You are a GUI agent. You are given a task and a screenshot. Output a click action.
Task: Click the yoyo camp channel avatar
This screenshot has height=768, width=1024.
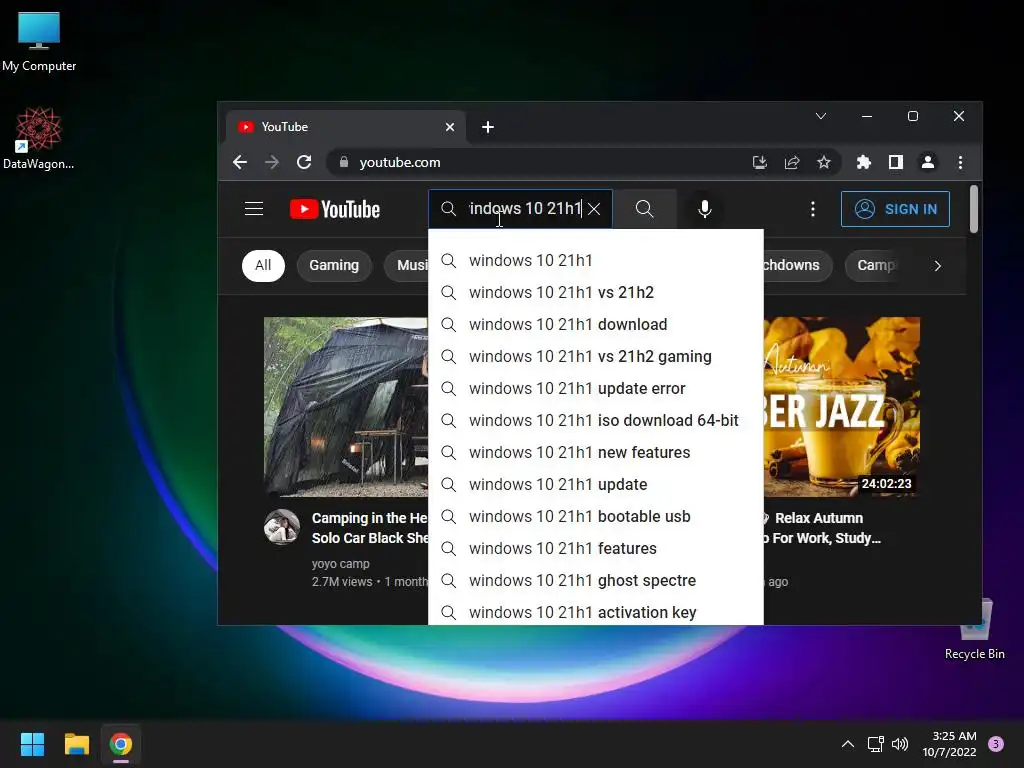pyautogui.click(x=281, y=527)
